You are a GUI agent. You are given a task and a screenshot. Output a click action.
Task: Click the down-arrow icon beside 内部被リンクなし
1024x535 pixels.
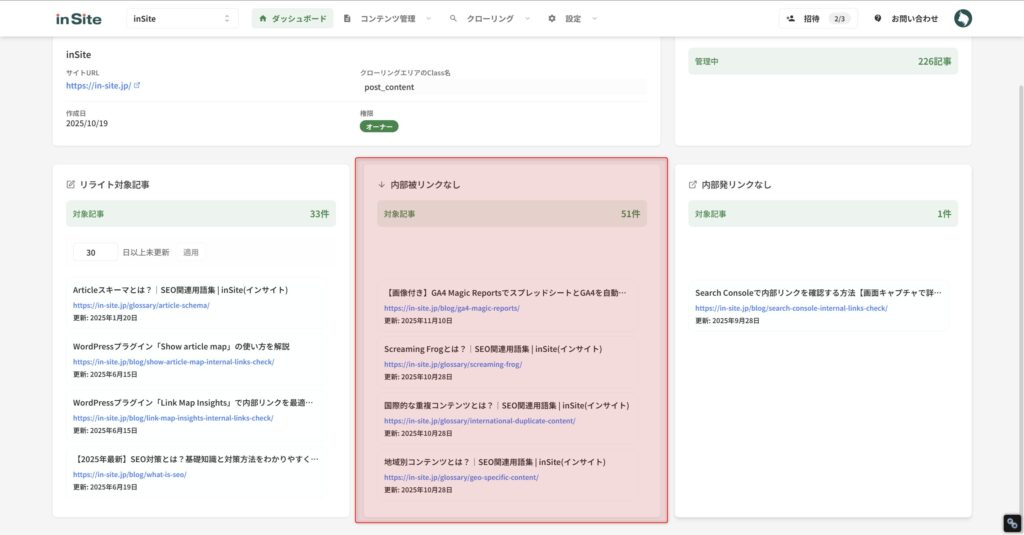pos(381,185)
